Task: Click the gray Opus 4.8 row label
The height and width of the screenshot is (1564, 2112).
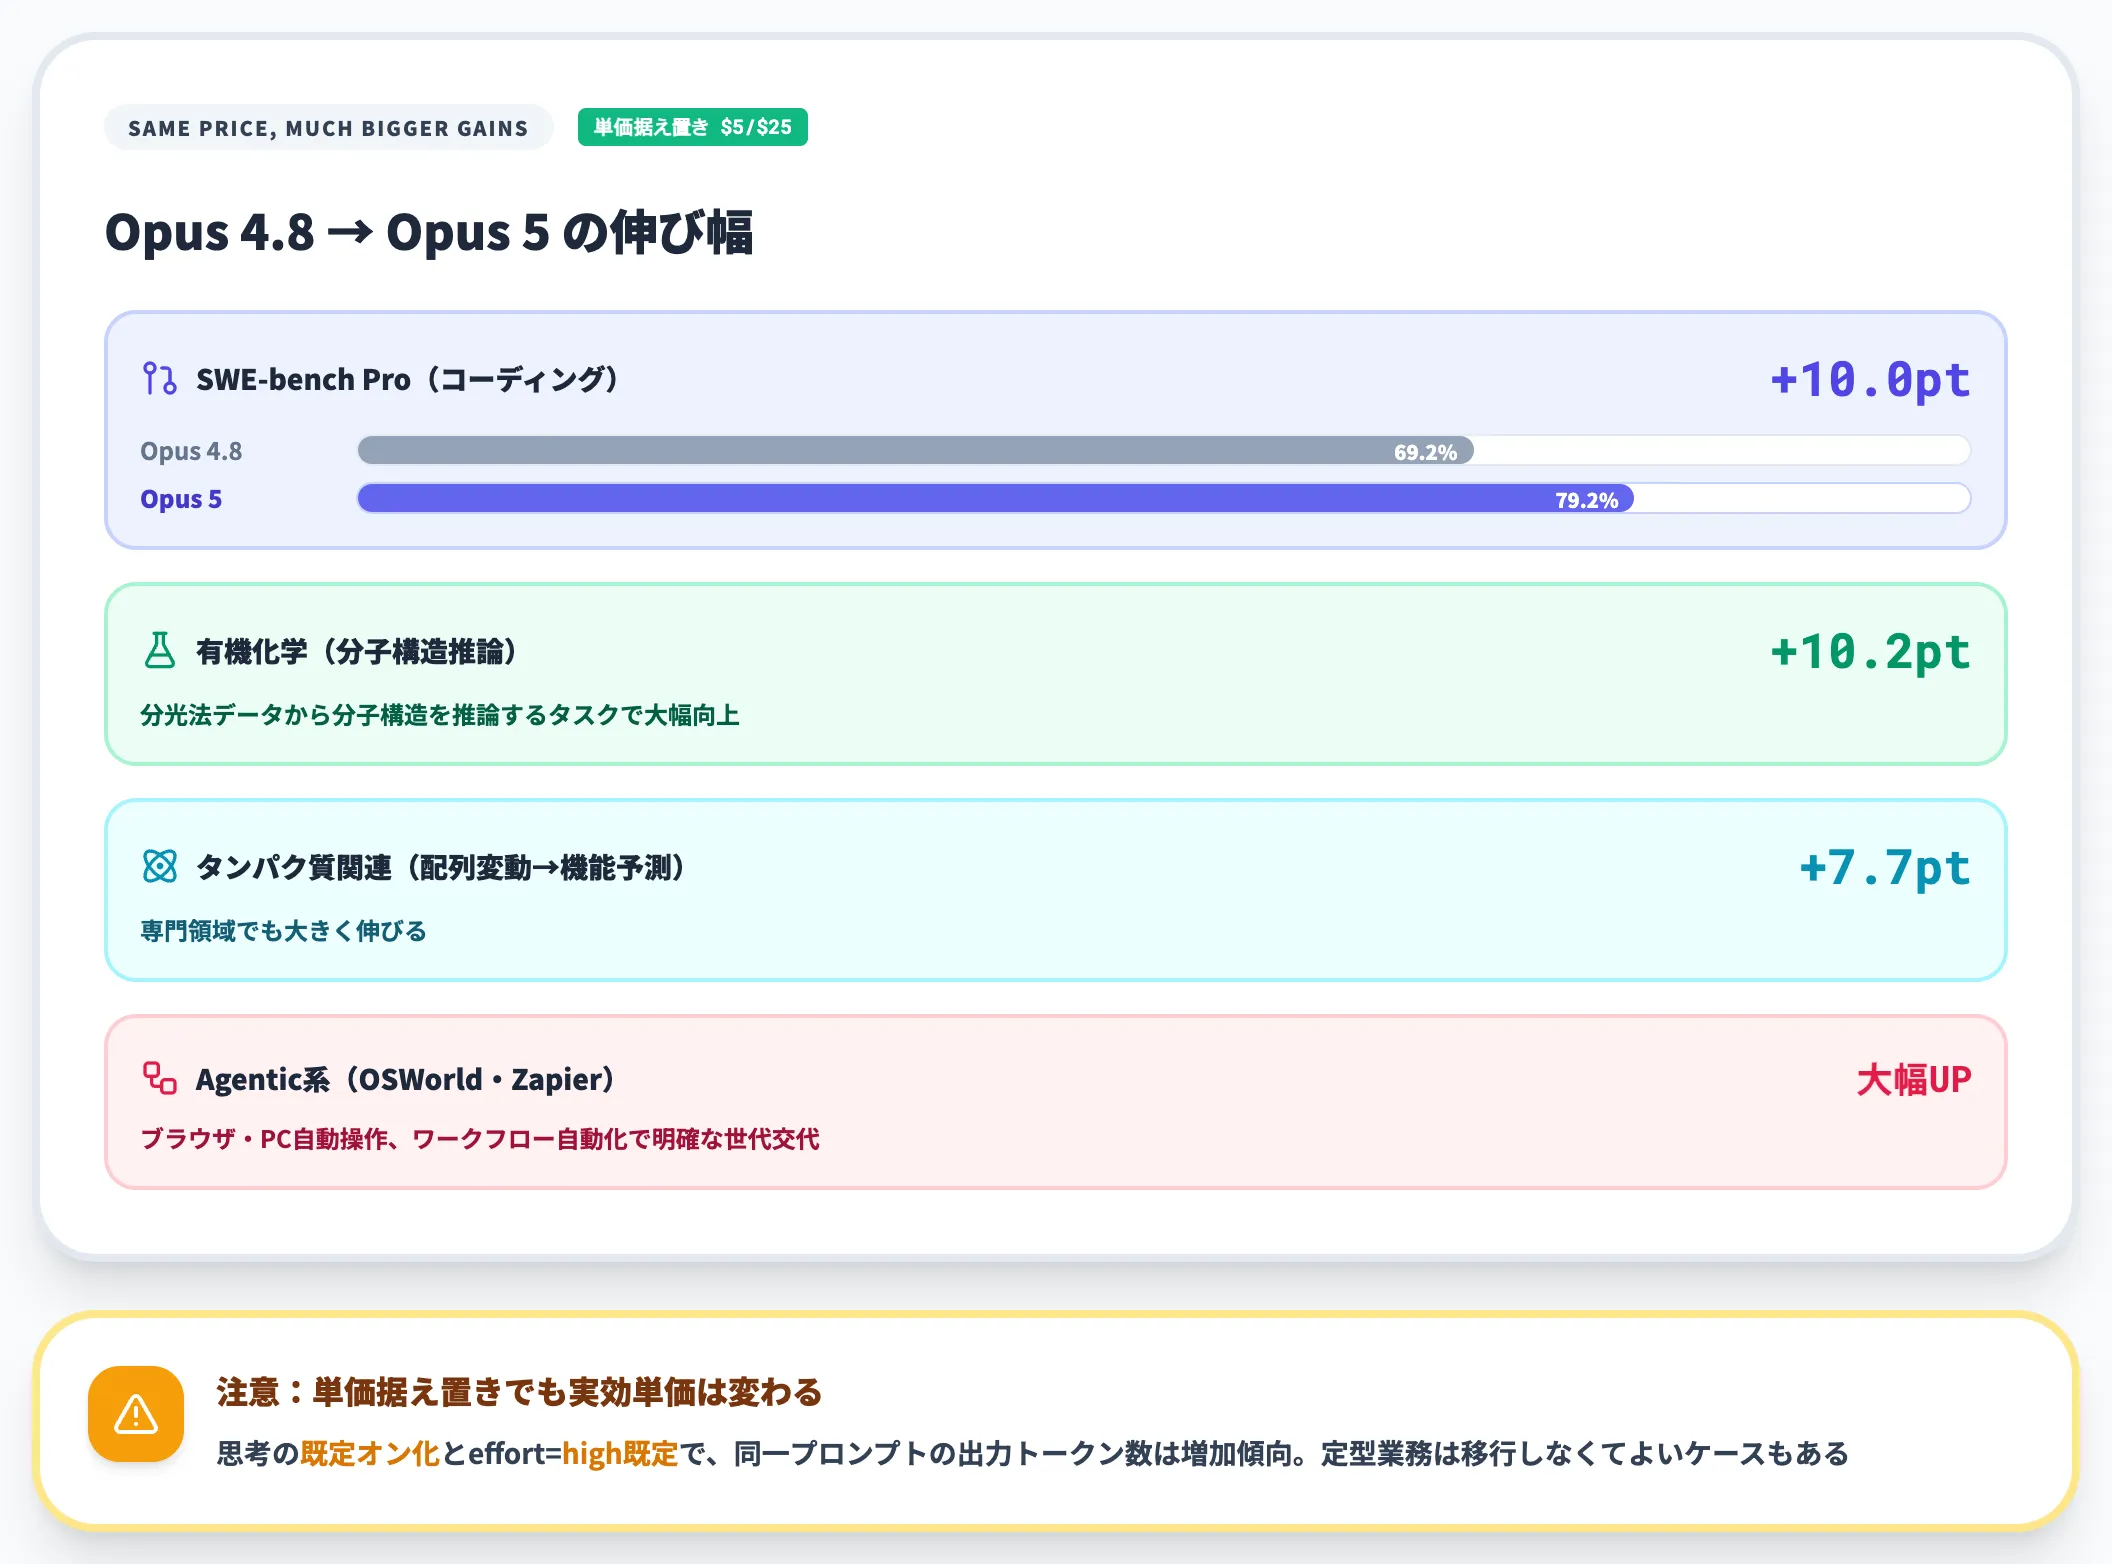Action: click(x=191, y=451)
